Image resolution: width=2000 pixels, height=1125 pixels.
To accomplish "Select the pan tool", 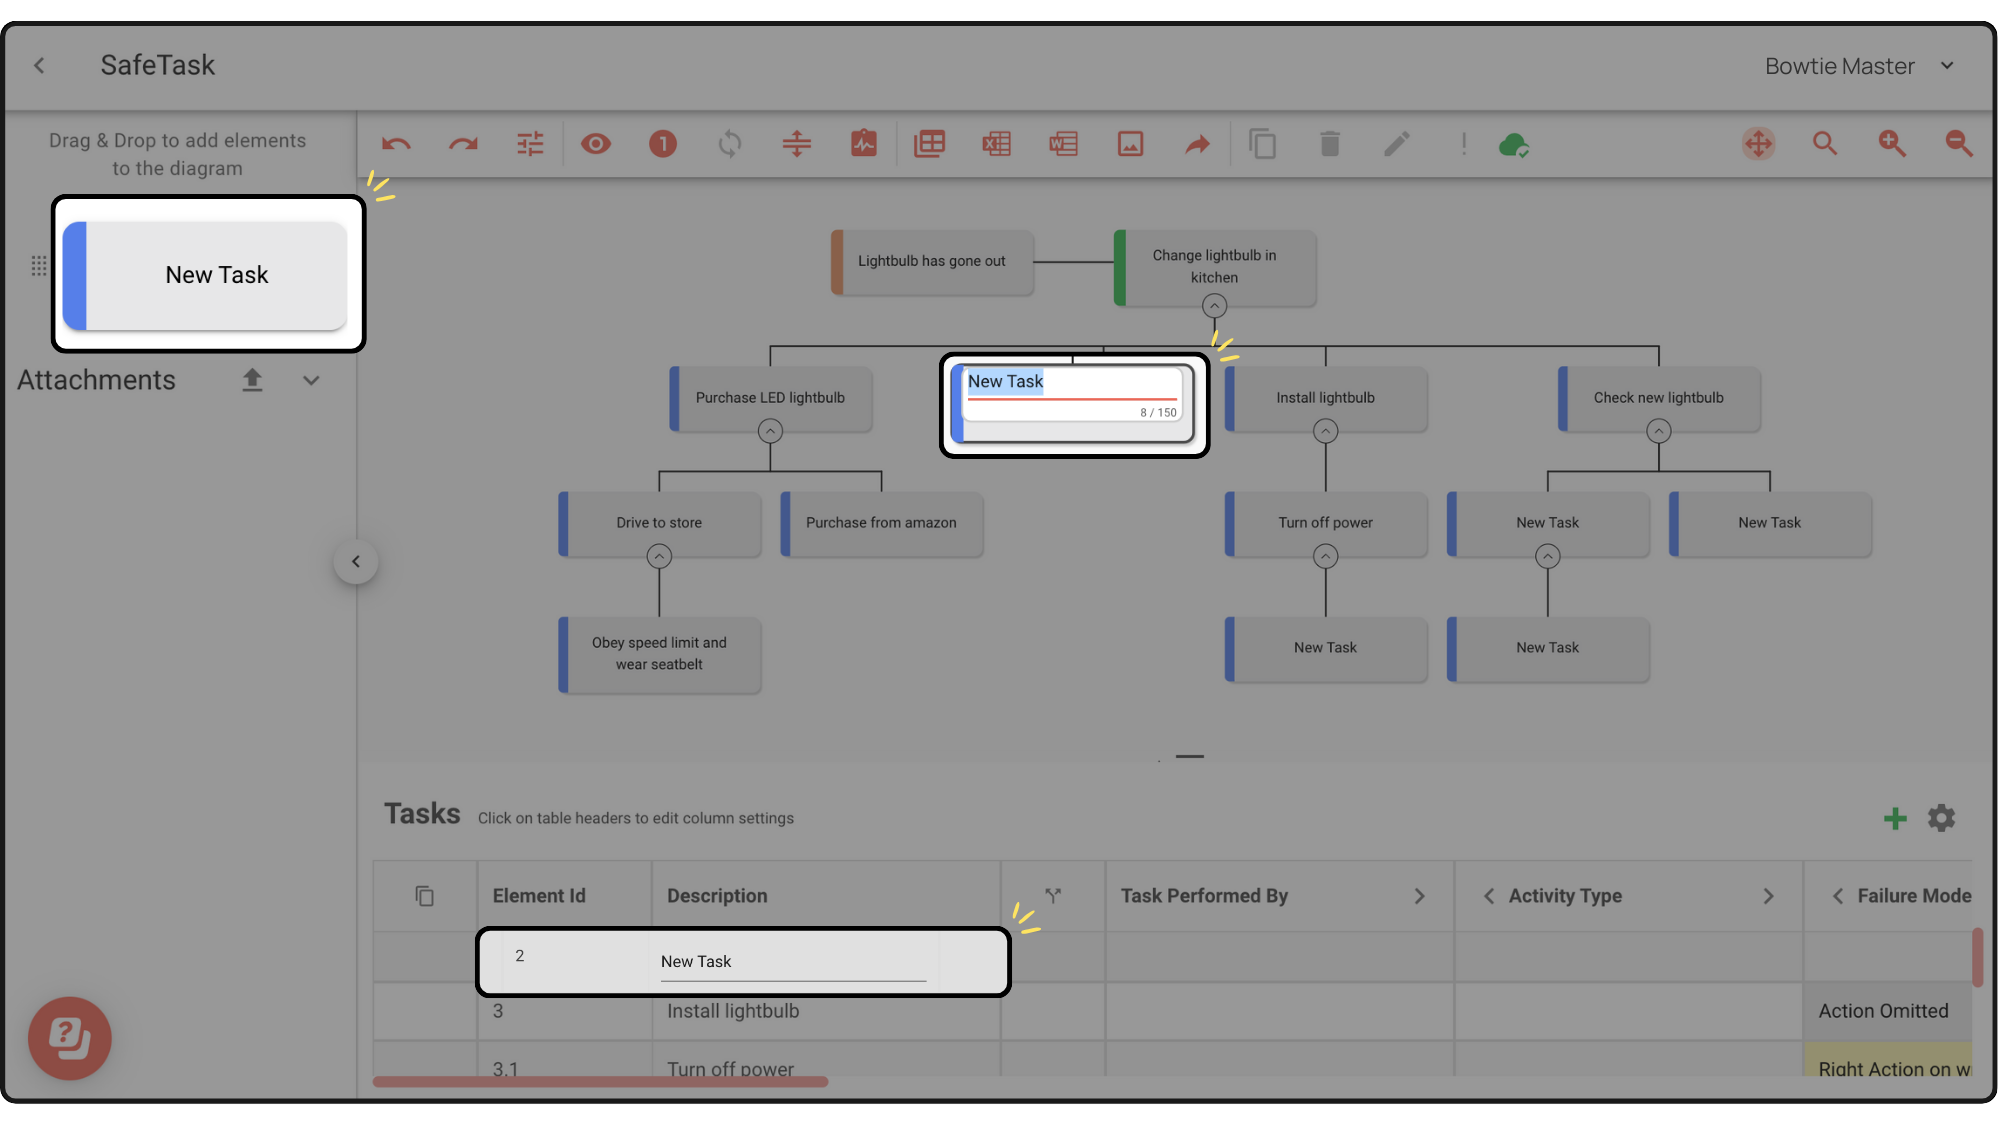I will click(1758, 144).
